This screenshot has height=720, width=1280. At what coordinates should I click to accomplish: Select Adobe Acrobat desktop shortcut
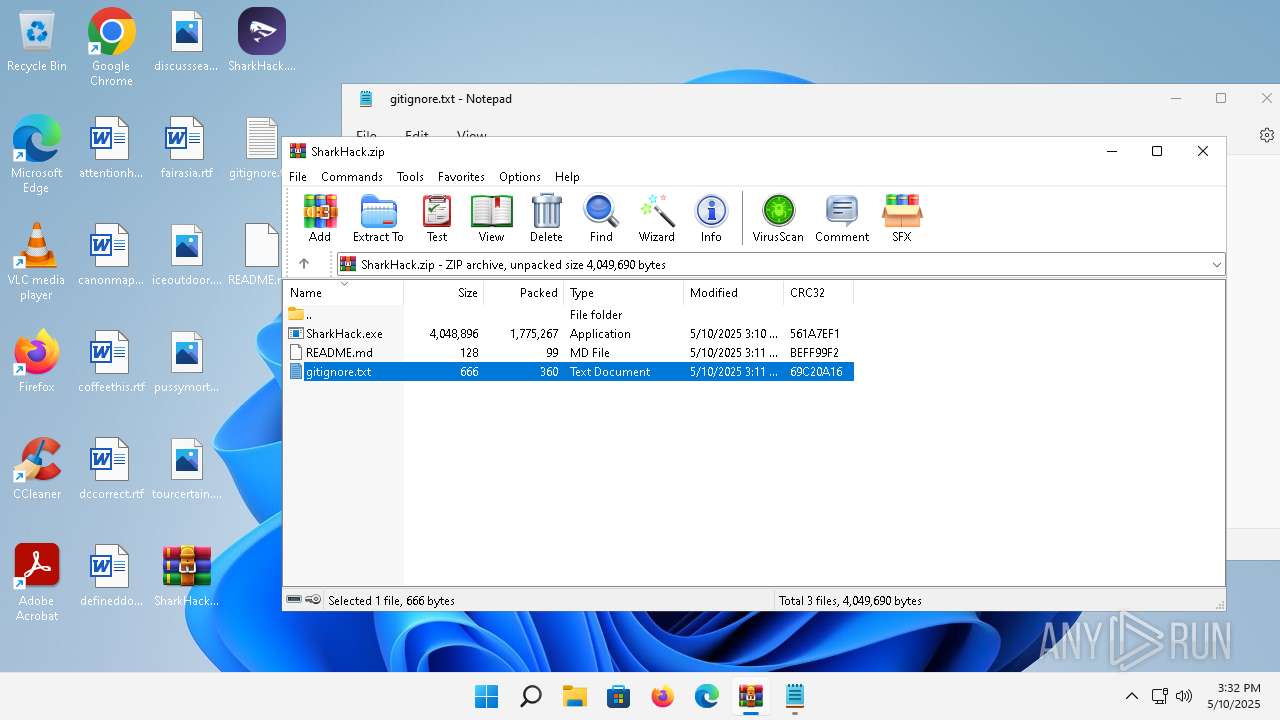click(x=37, y=582)
